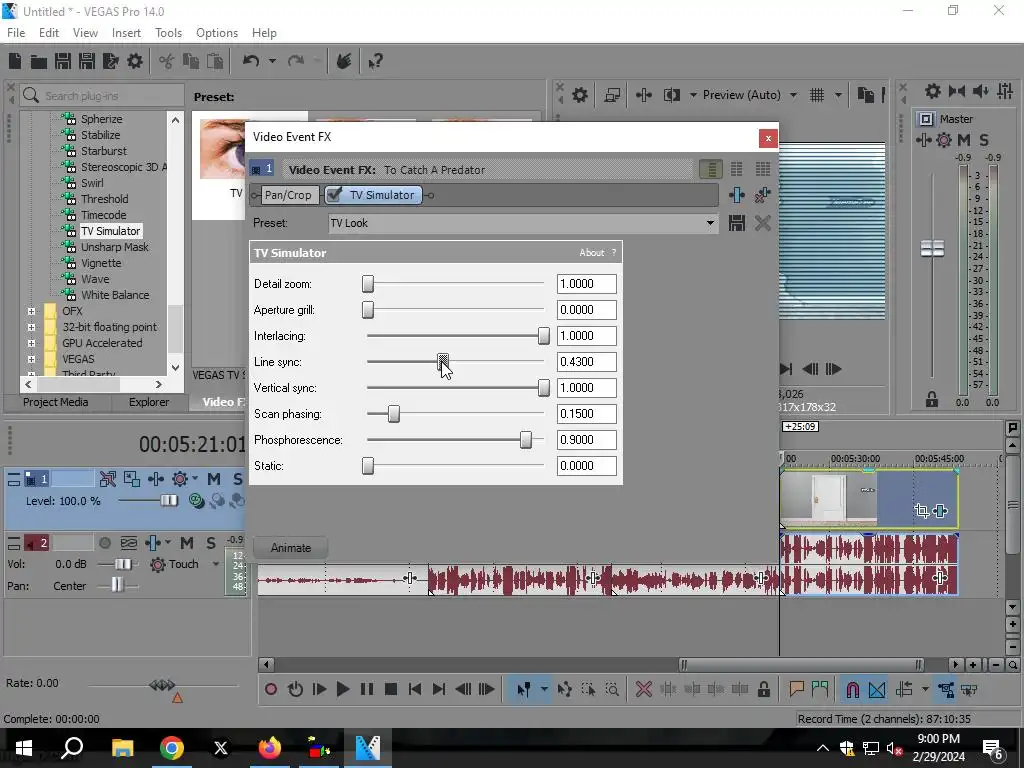This screenshot has height=768, width=1024.
Task: Solo audio track 2 with S button
Action: coord(210,543)
